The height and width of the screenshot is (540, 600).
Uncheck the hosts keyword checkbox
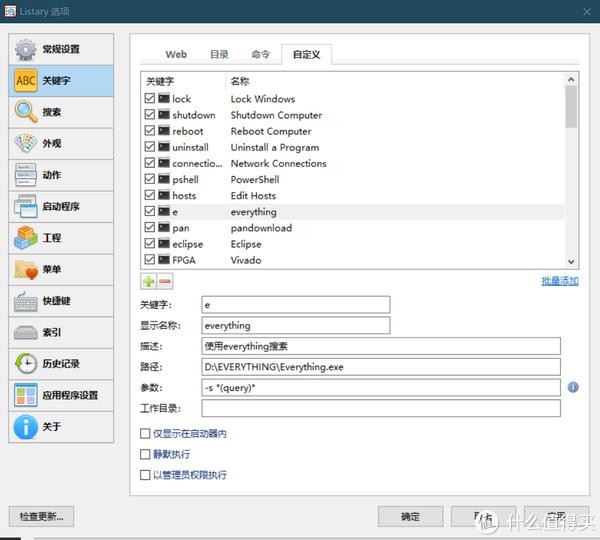pyautogui.click(x=150, y=195)
